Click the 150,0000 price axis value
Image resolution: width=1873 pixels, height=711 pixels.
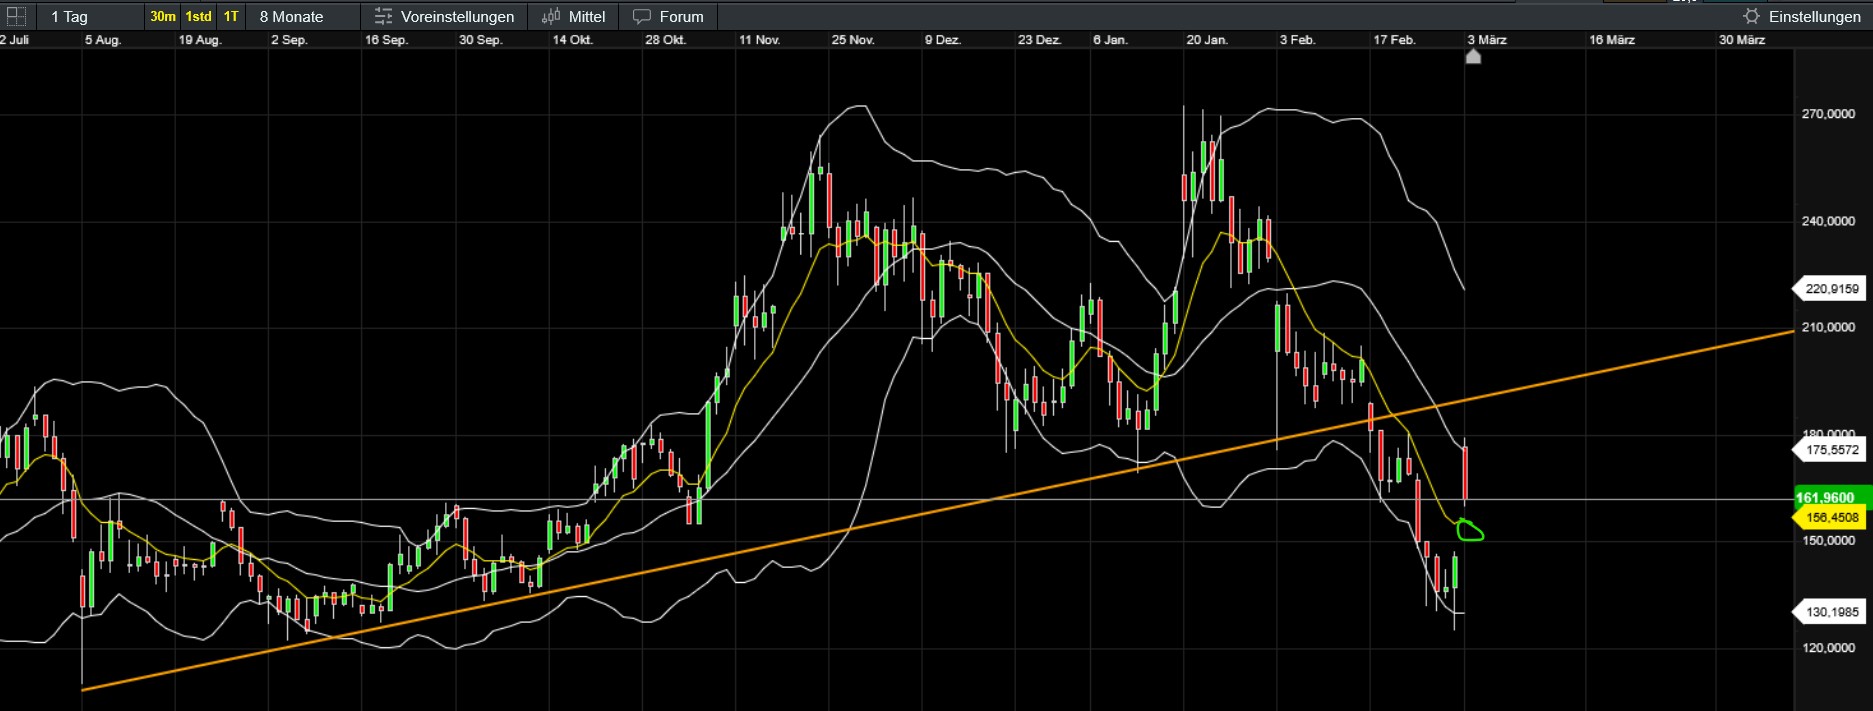tap(1828, 540)
